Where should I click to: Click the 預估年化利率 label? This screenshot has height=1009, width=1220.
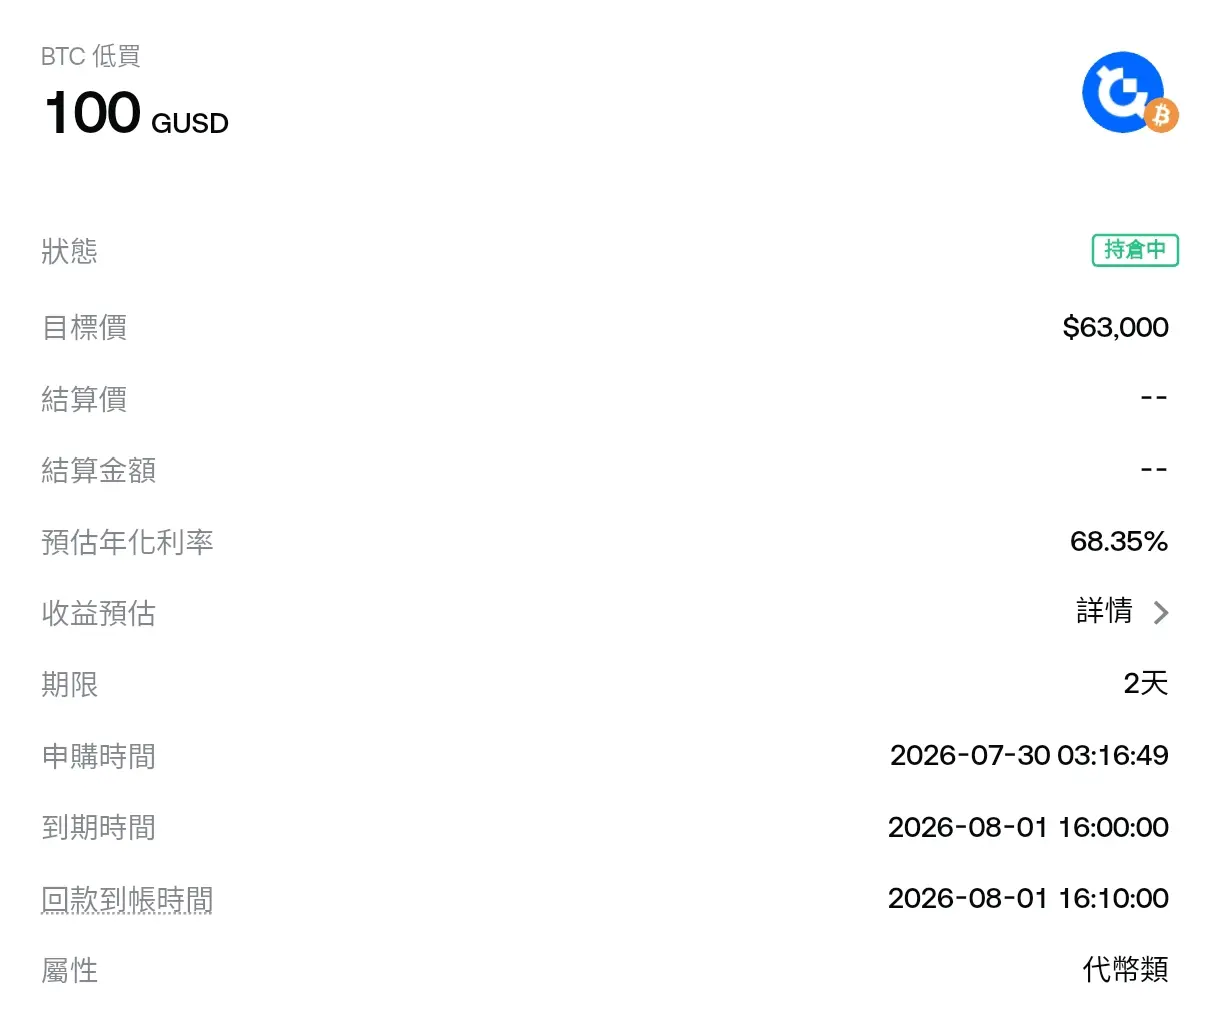pos(127,542)
